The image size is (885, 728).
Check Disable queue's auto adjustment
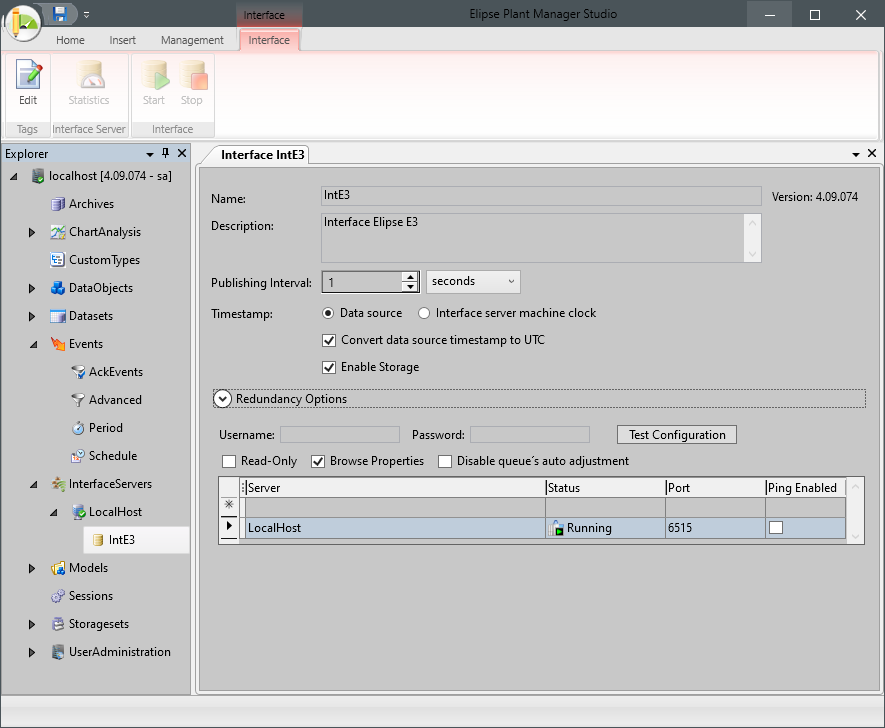(x=445, y=462)
